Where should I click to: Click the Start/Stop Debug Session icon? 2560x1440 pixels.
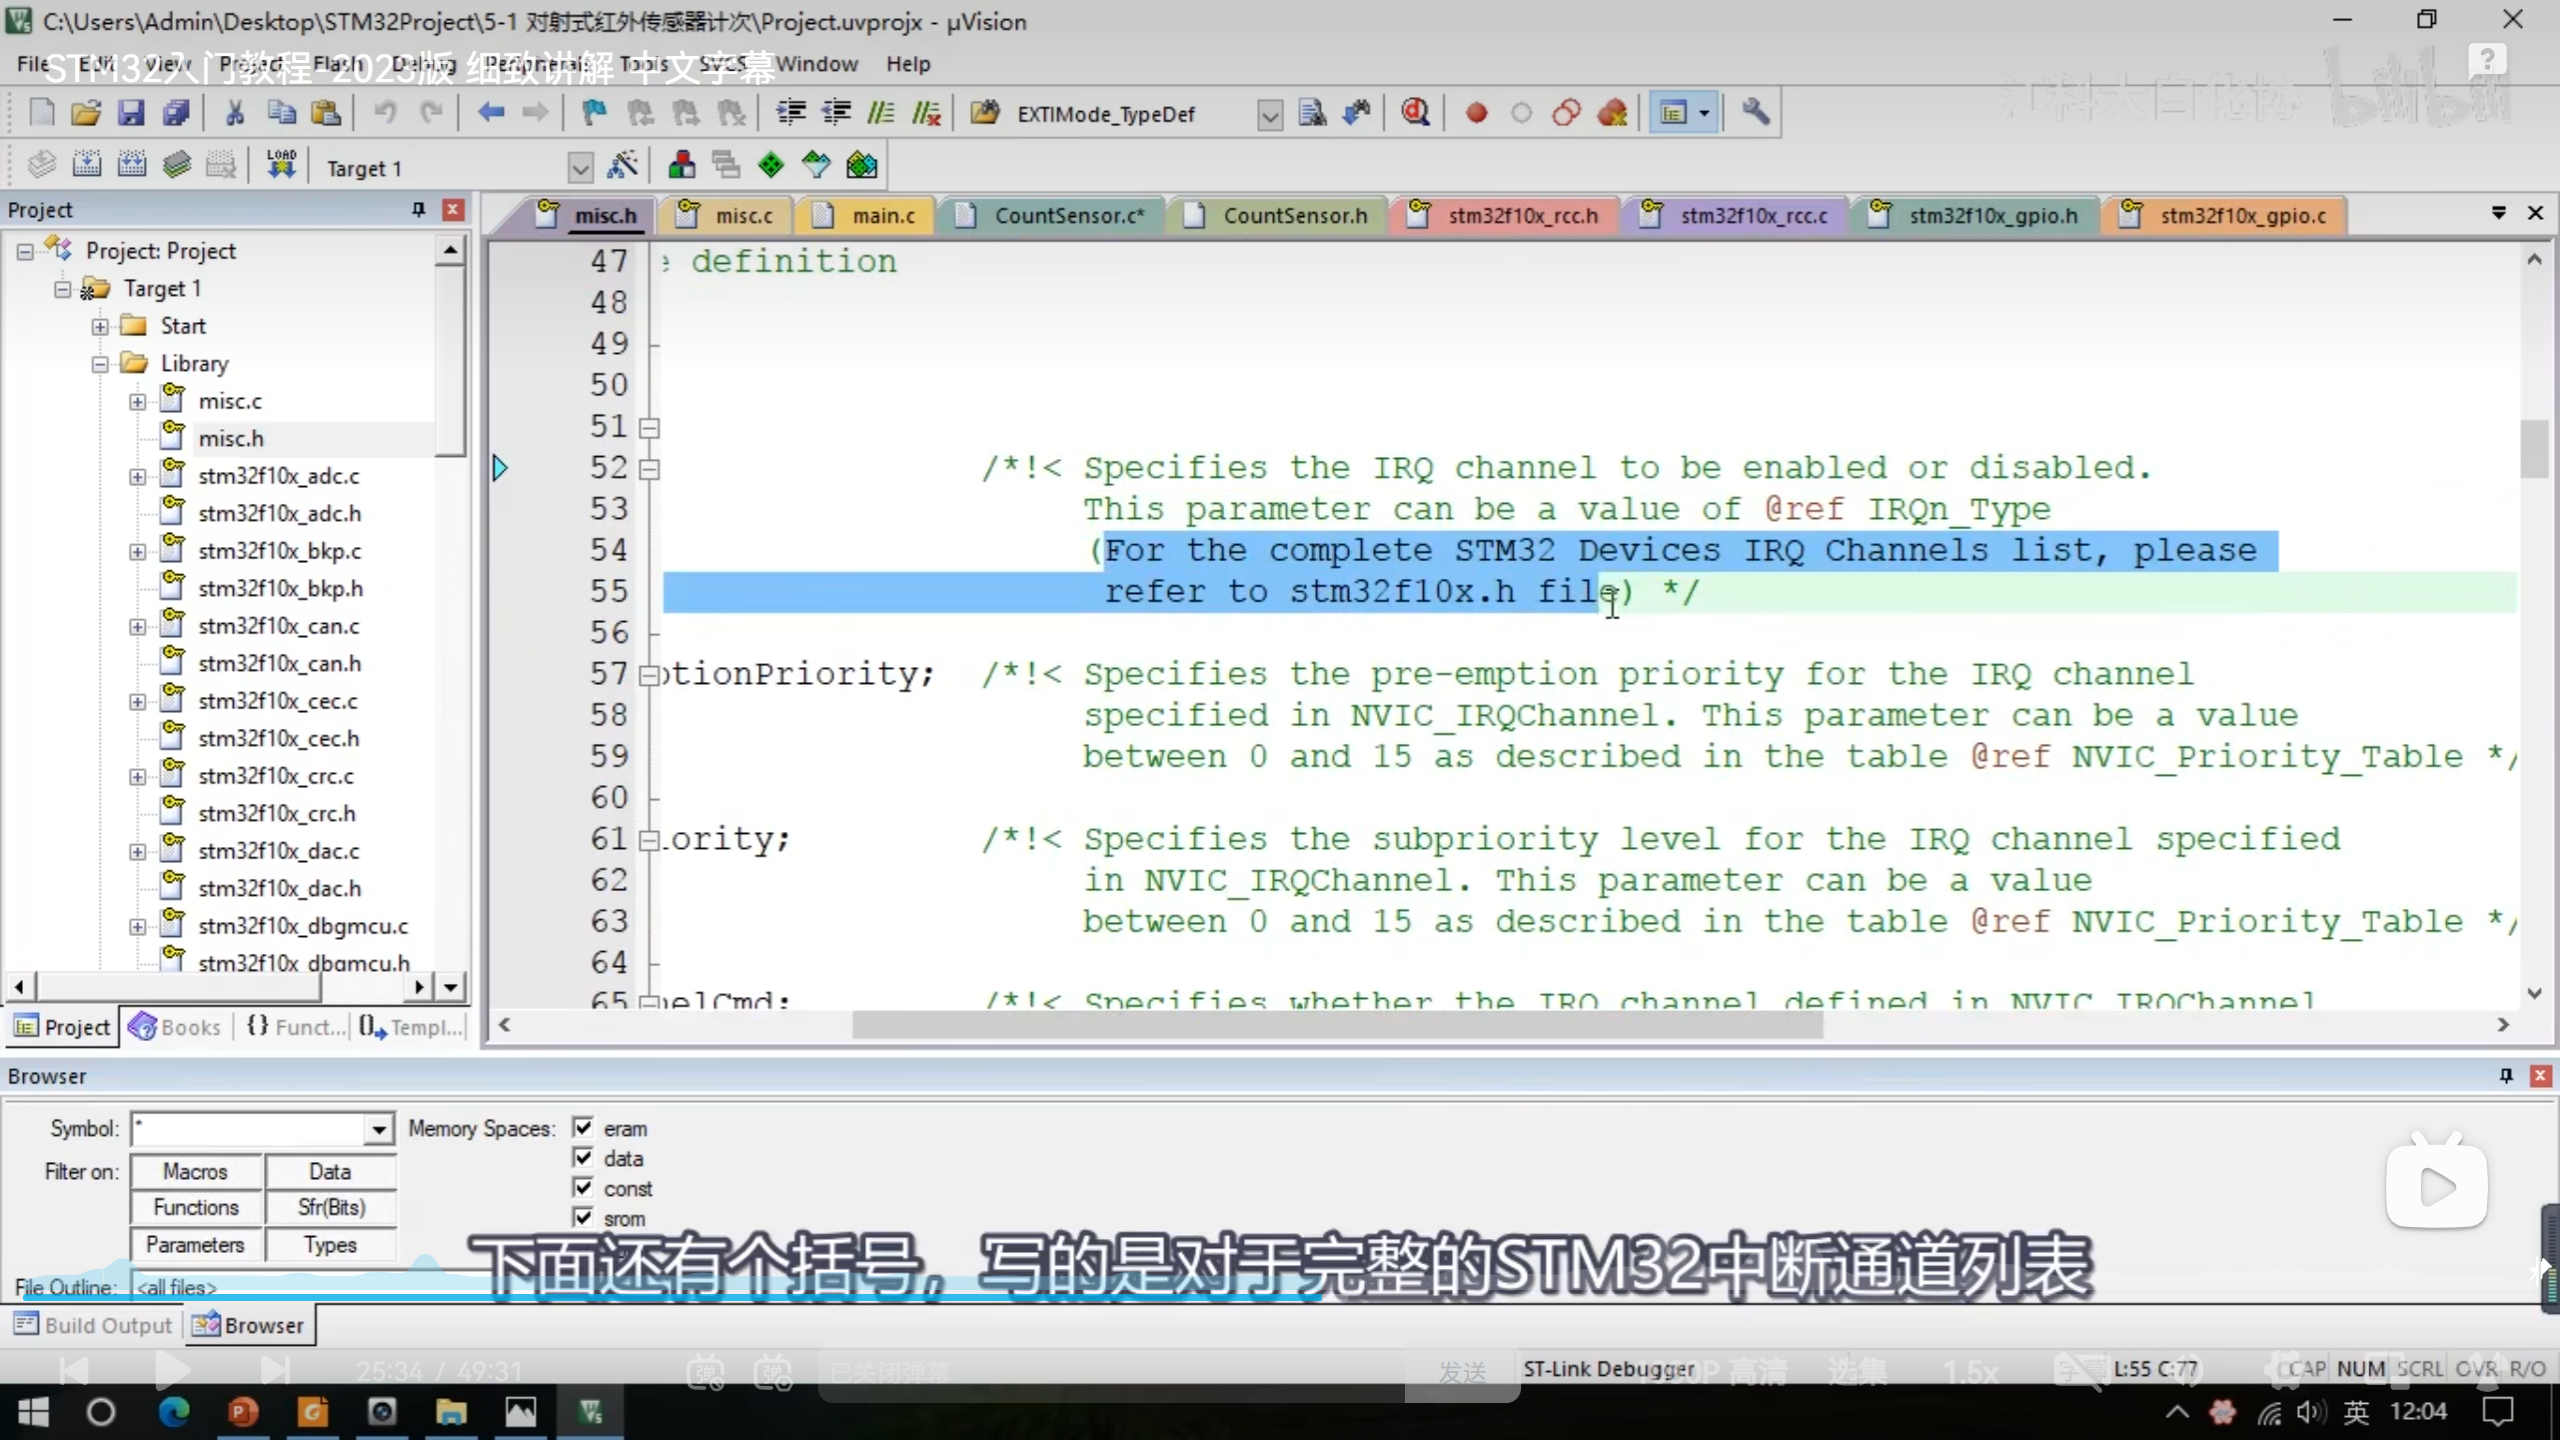[x=1415, y=113]
